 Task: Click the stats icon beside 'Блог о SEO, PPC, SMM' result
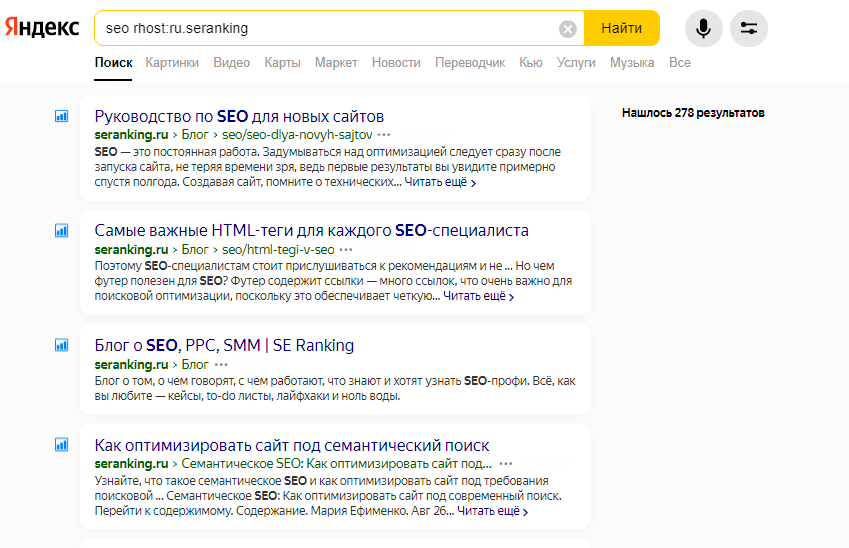[x=62, y=345]
